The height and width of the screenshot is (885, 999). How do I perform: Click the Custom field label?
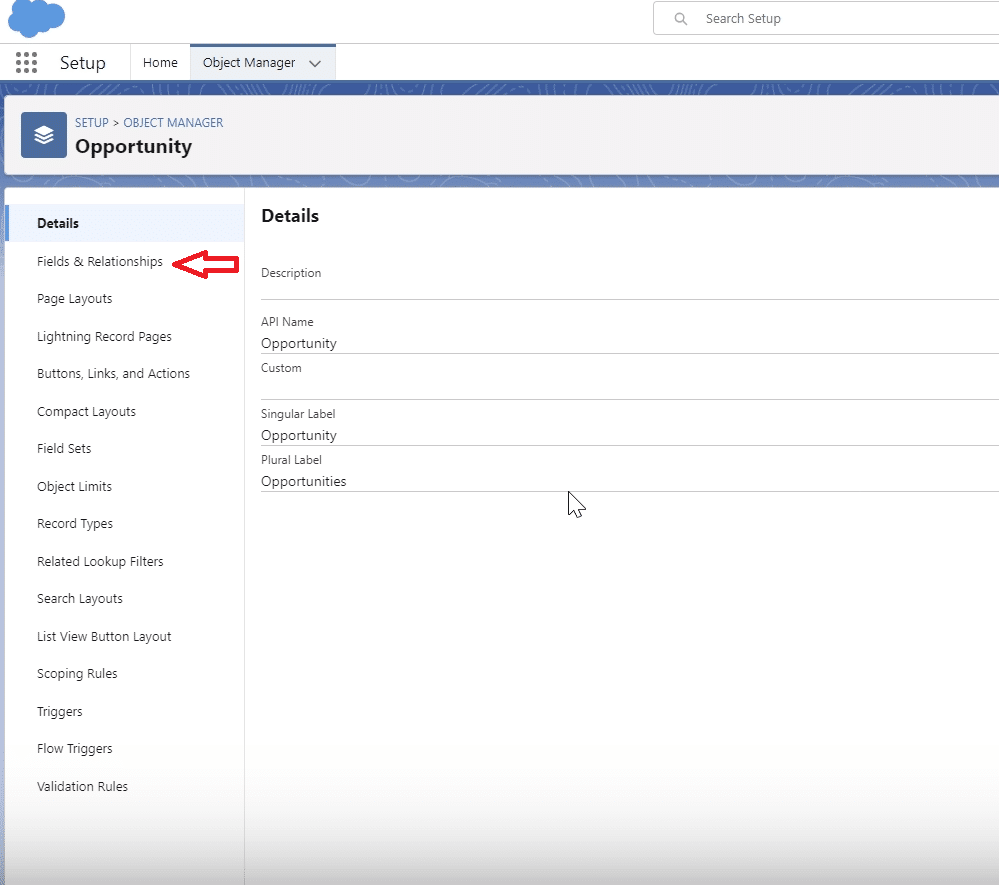coord(281,368)
